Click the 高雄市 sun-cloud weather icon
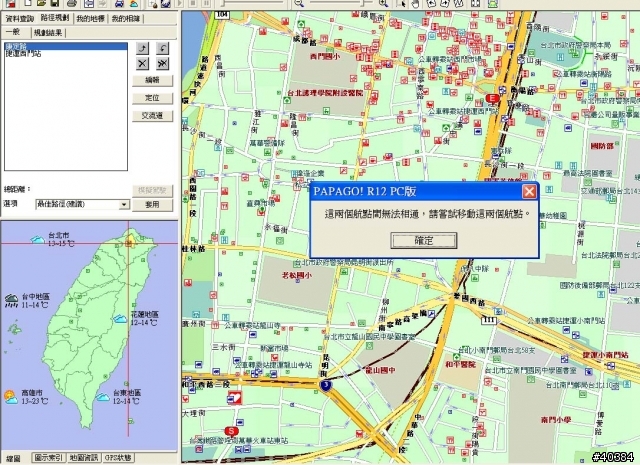640x465 pixels. (11, 397)
